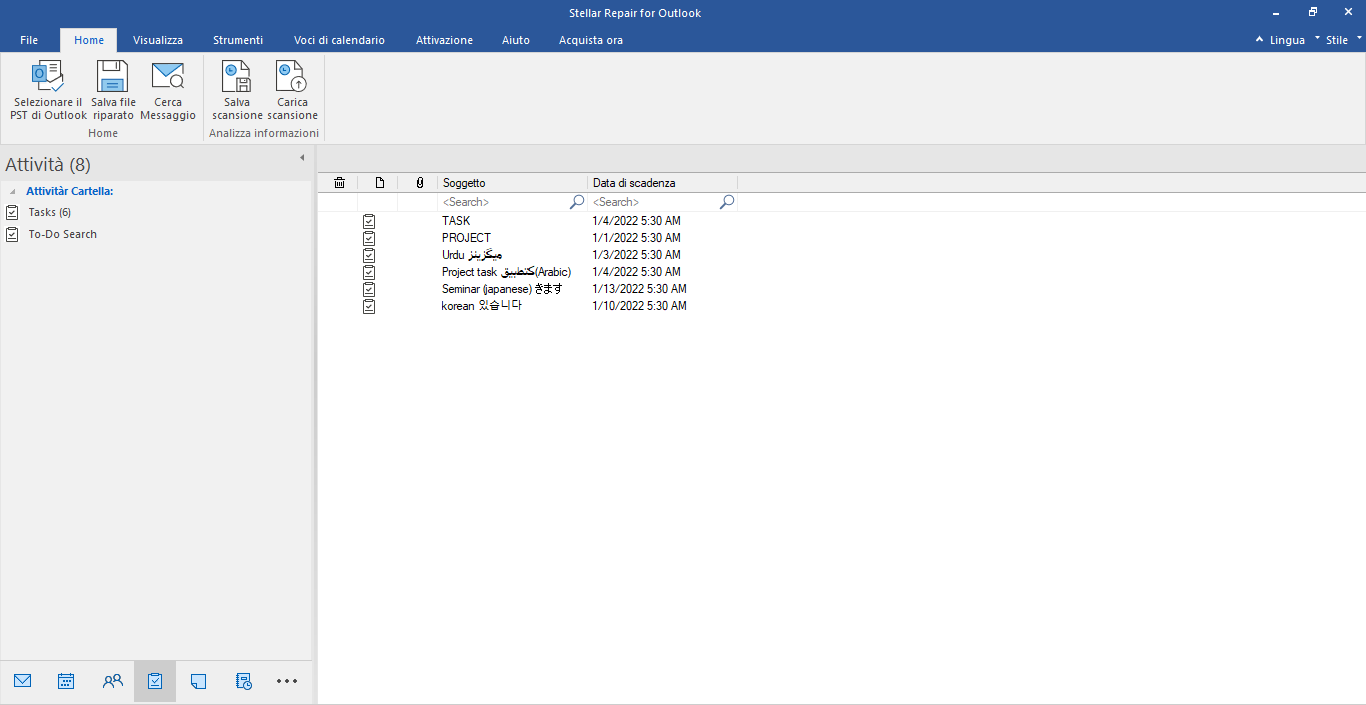1366x705 pixels.
Task: Click Salva file riparato icon
Action: pyautogui.click(x=112, y=77)
